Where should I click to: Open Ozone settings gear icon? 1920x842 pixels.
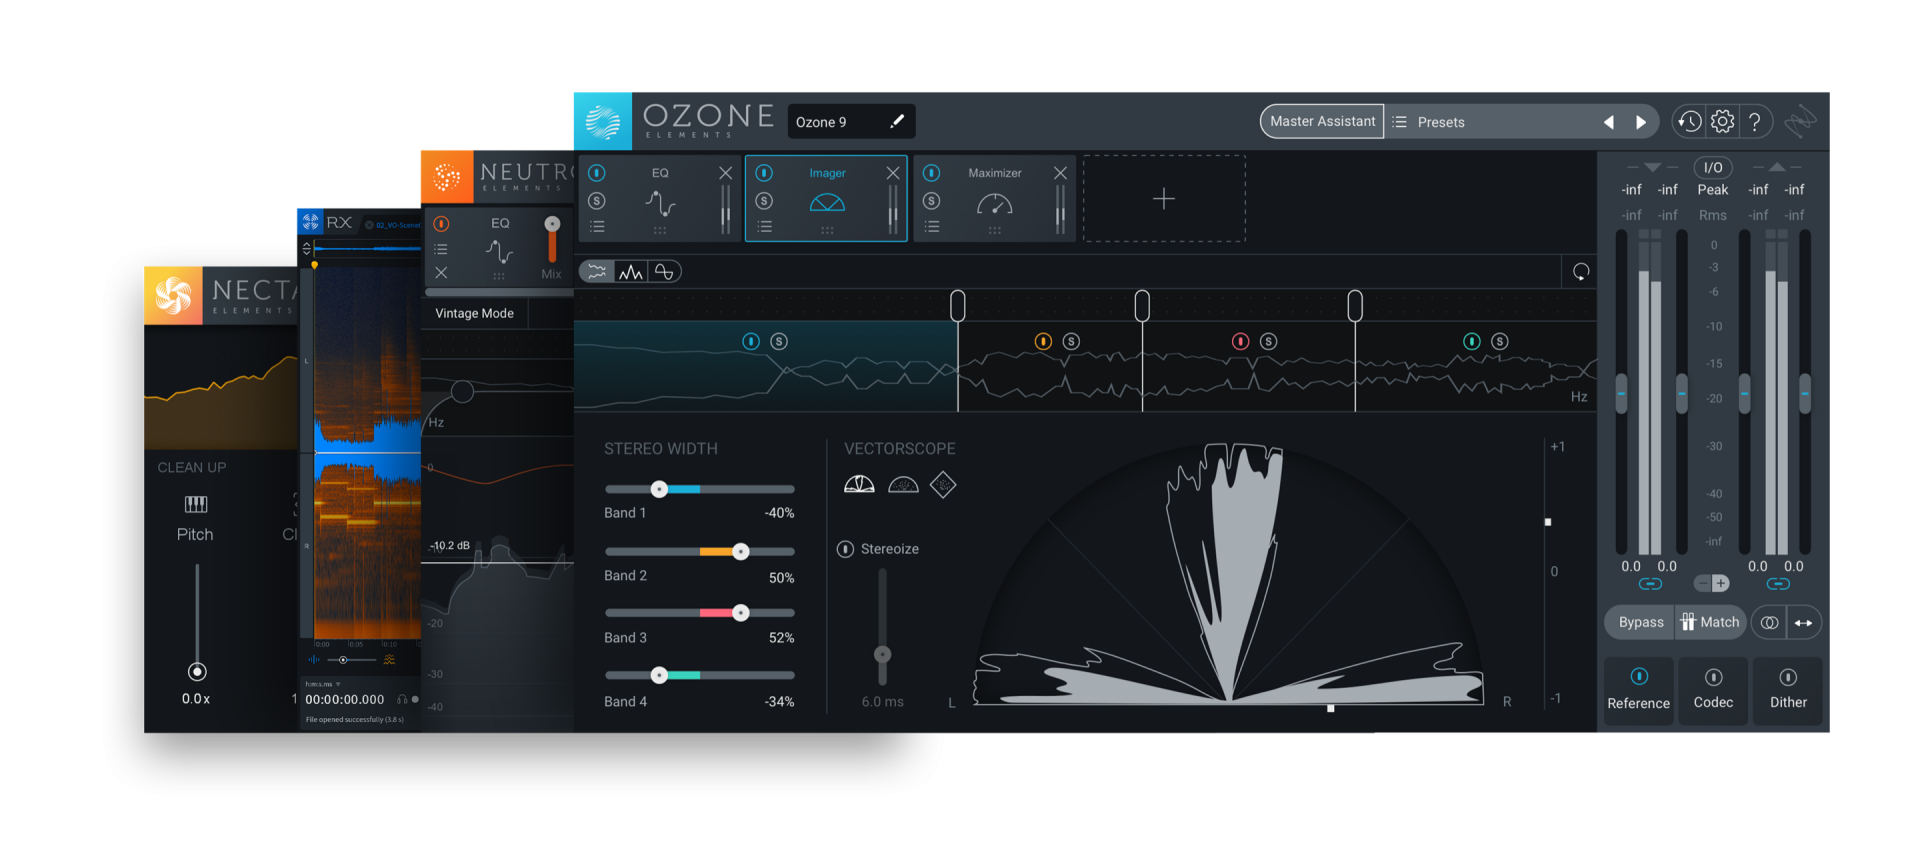[x=1722, y=122]
